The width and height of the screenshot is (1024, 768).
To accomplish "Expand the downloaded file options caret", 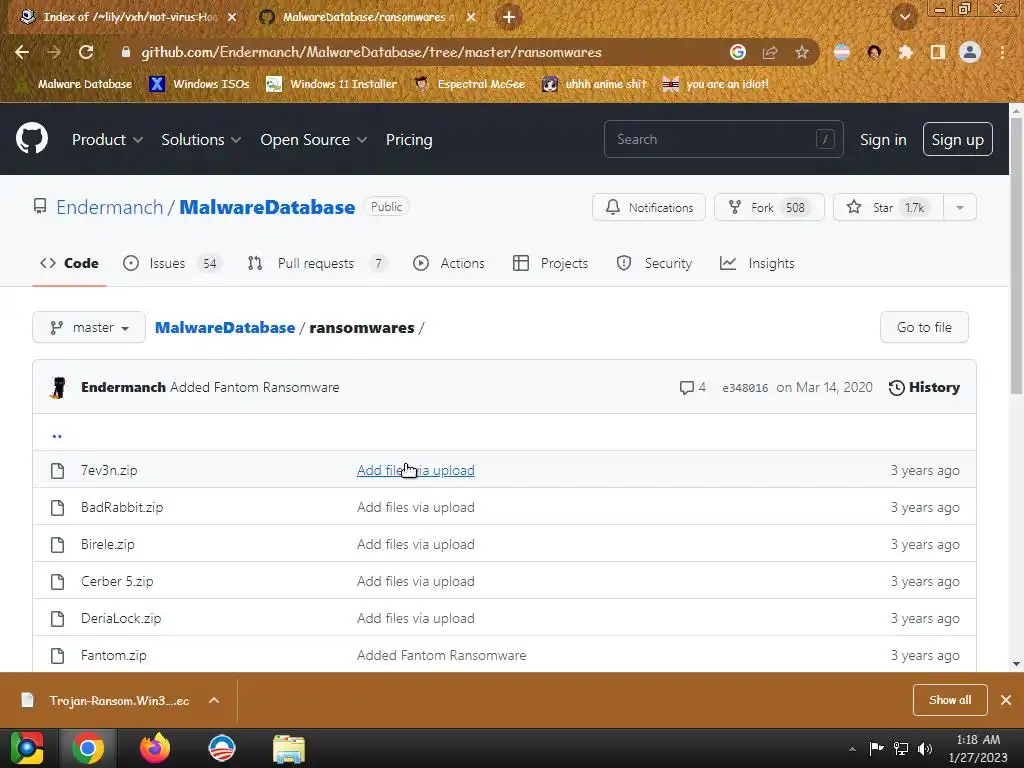I will [x=214, y=700].
